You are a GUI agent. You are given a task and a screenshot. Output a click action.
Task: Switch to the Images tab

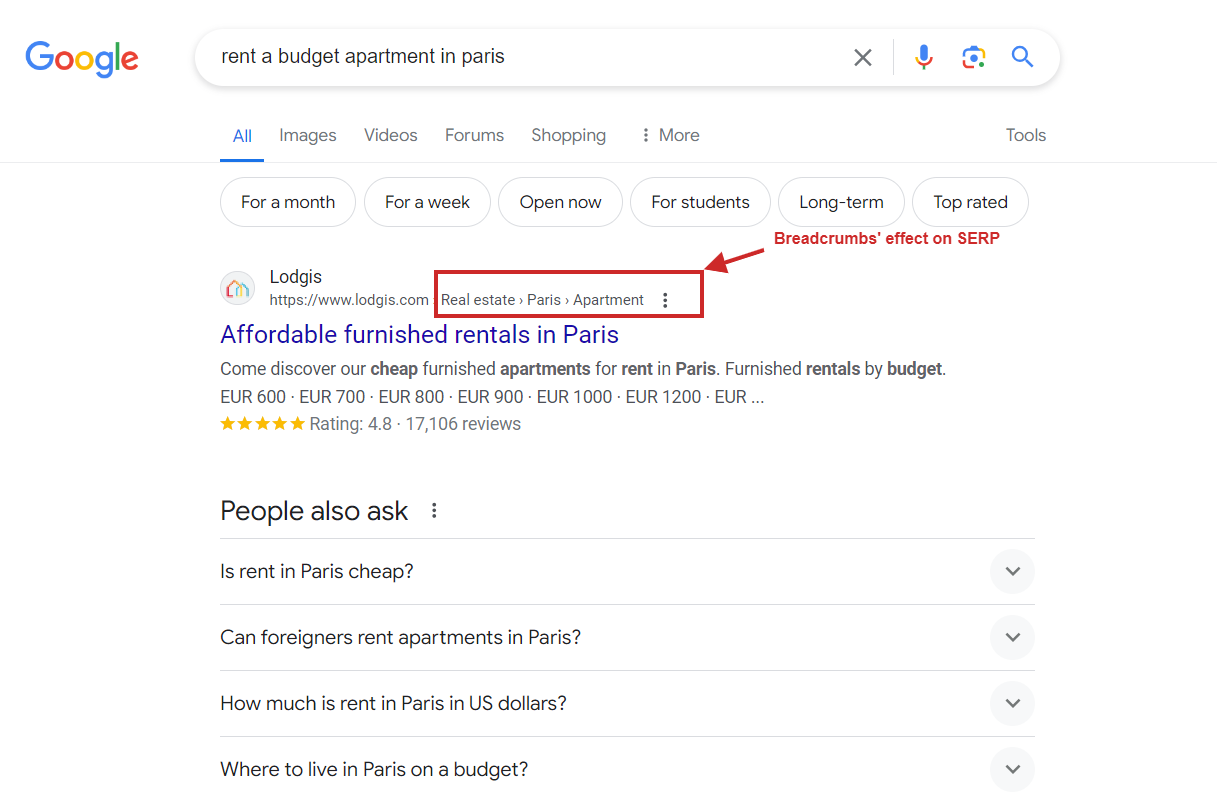(x=307, y=135)
